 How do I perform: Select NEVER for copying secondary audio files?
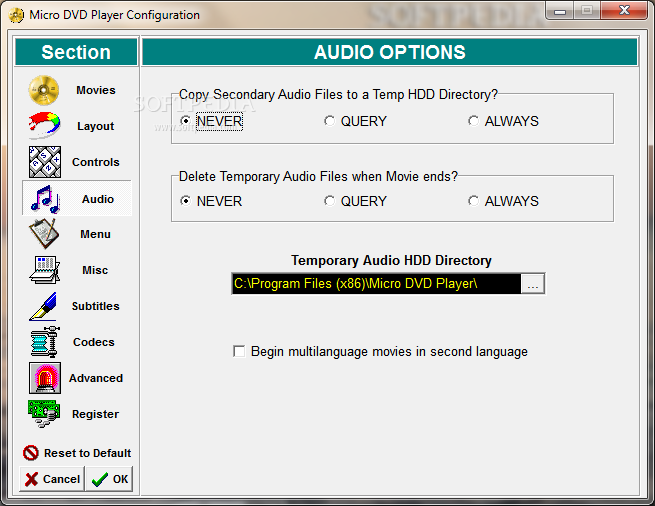186,121
